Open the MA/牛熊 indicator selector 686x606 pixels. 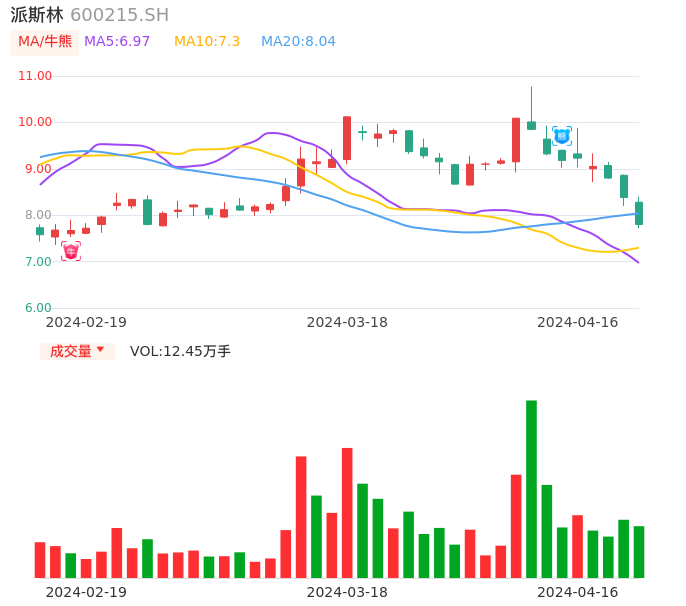44,41
